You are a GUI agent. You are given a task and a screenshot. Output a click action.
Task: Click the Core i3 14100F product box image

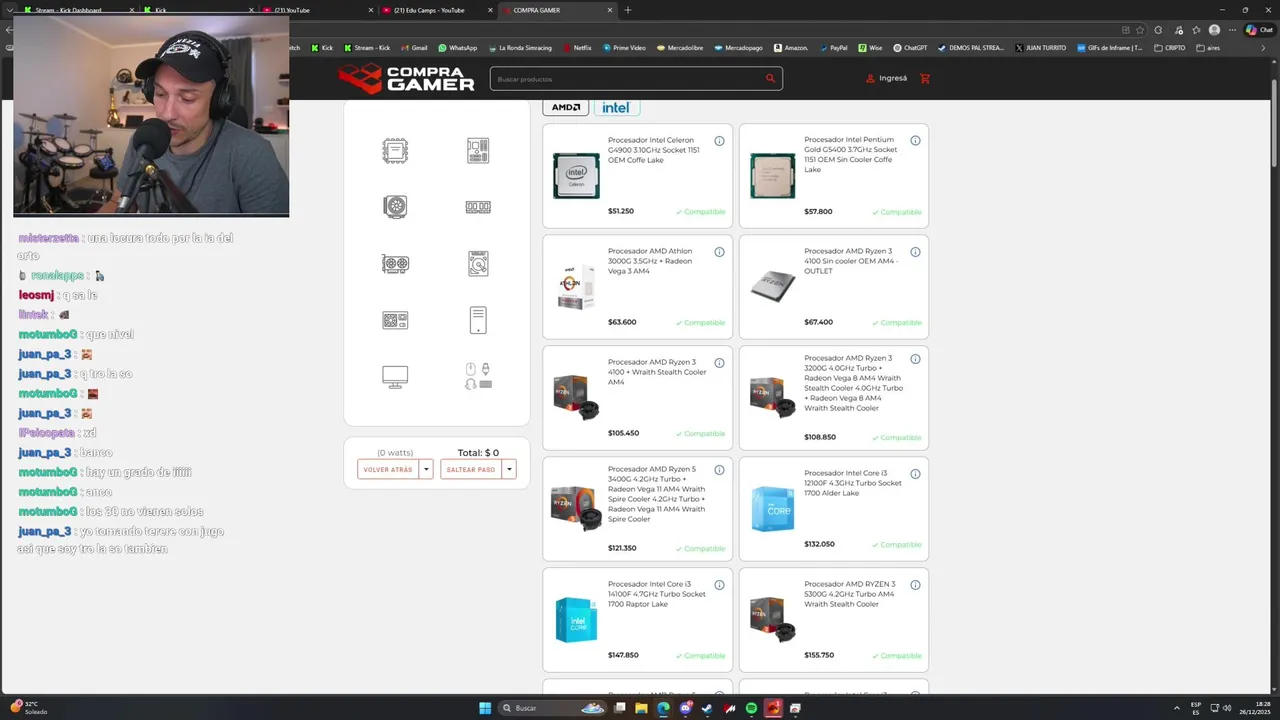click(x=577, y=620)
